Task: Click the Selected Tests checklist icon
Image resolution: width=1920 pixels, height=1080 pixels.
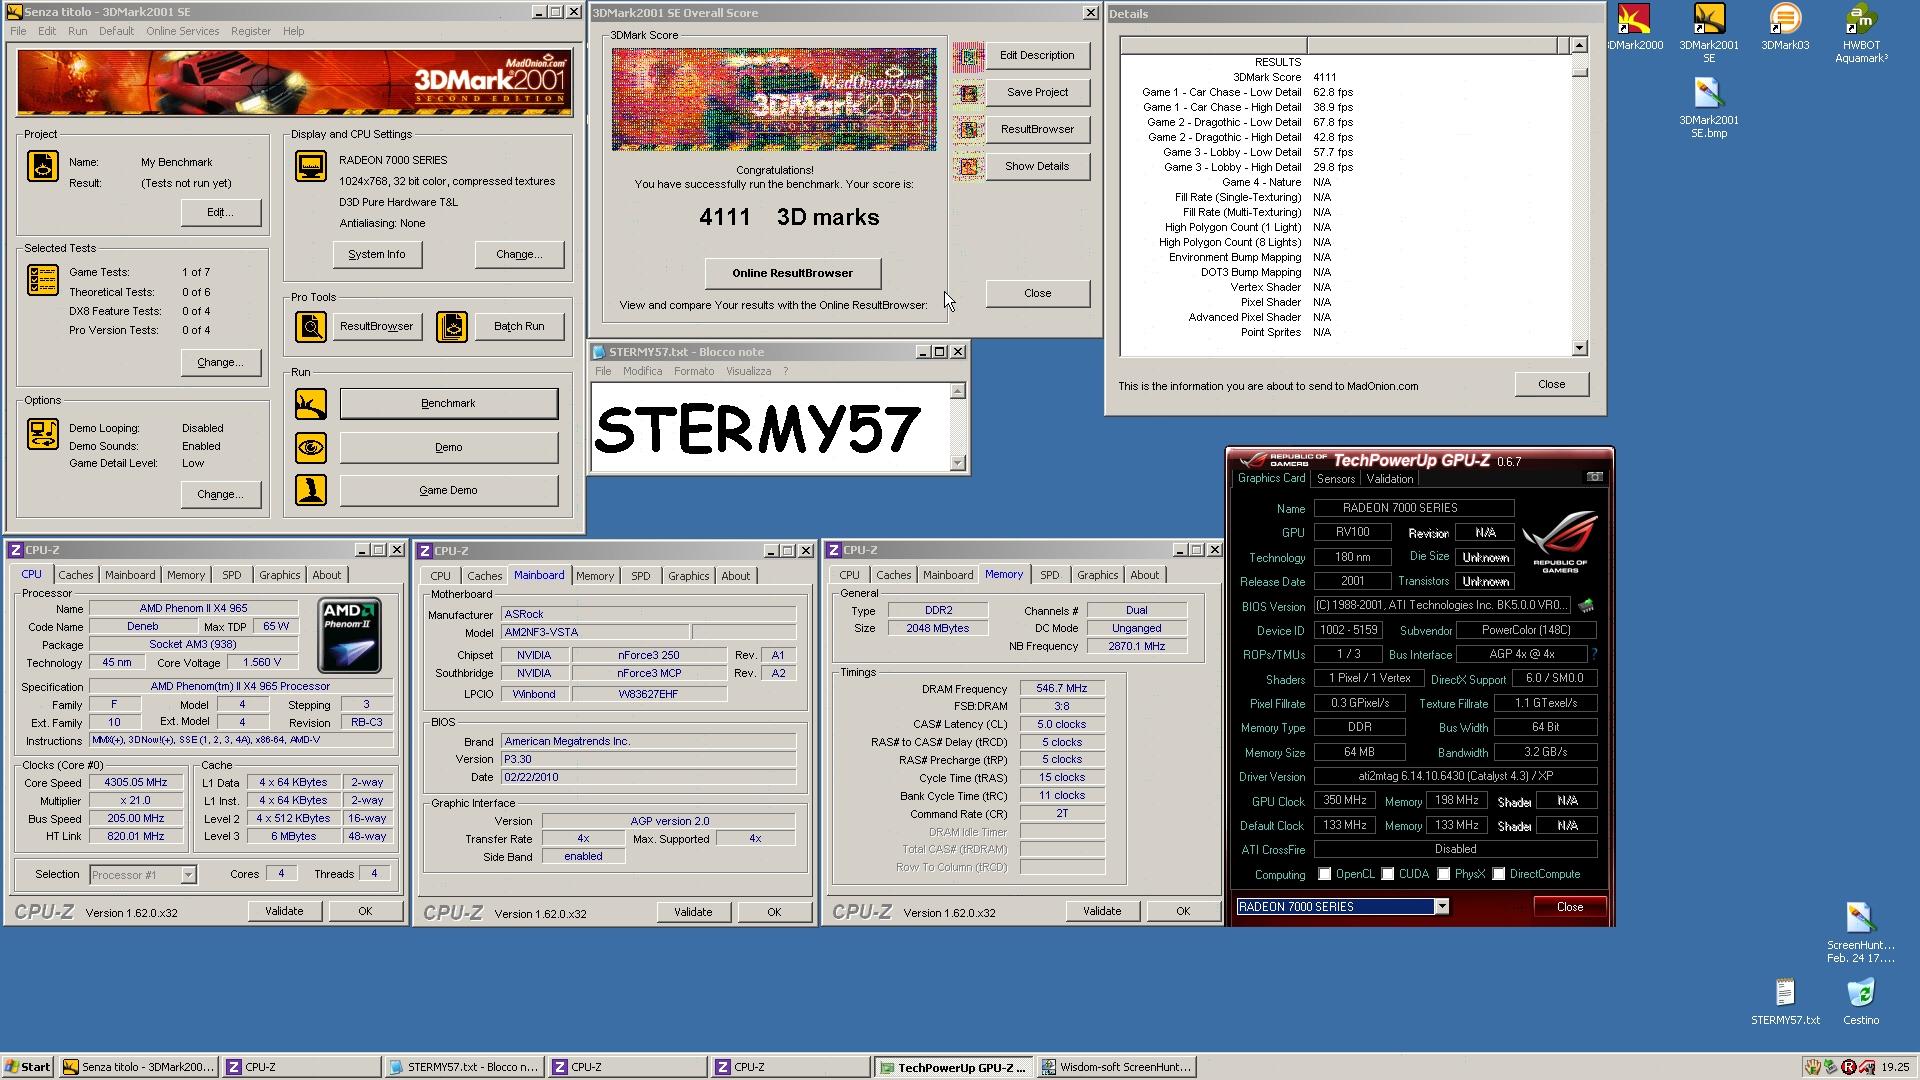Action: click(x=43, y=280)
